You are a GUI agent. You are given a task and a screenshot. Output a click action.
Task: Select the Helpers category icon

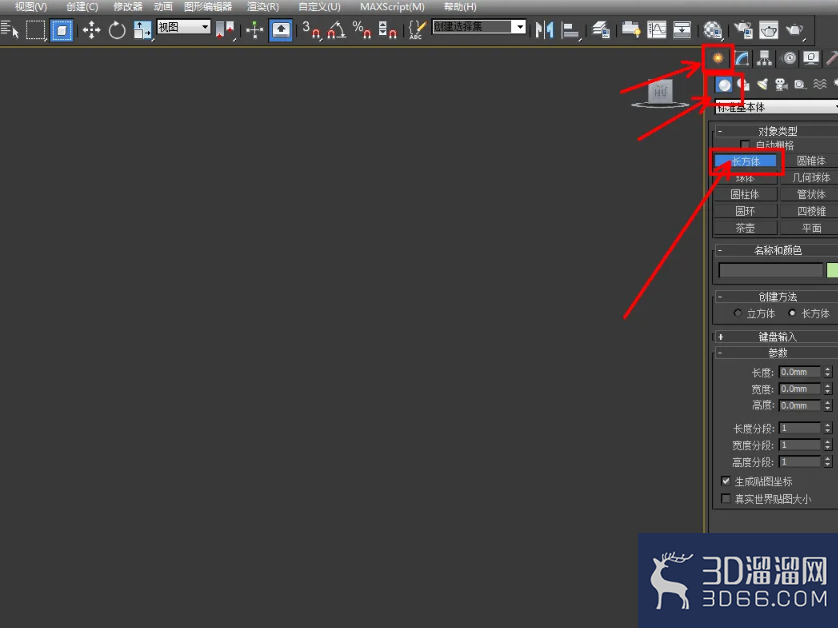[x=800, y=84]
